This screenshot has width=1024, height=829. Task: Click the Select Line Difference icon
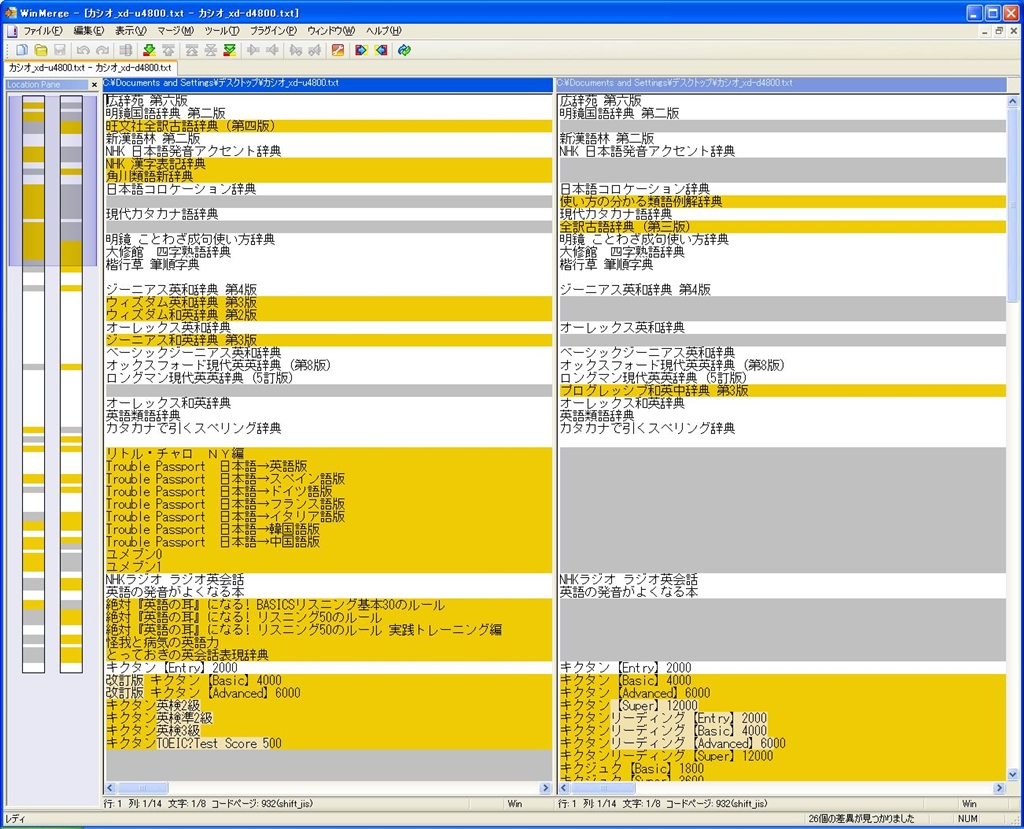coord(126,50)
